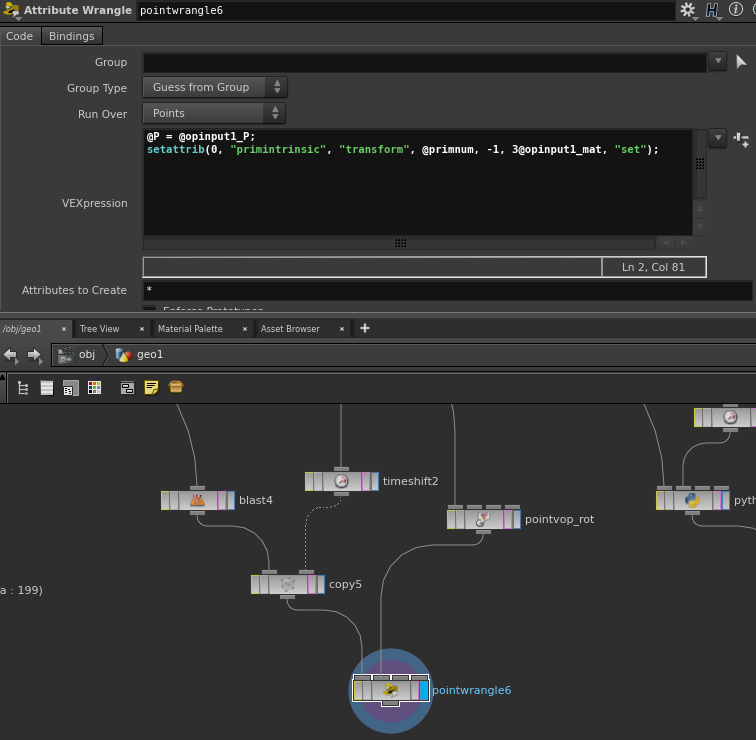The image size is (756, 740).
Task: Switch to the Asset Browser tab
Action: [x=290, y=329]
